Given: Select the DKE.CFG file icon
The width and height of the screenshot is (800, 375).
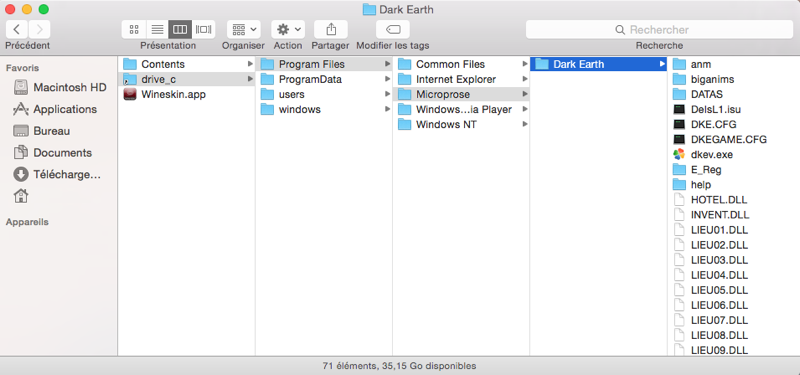Looking at the screenshot, I should coord(679,124).
